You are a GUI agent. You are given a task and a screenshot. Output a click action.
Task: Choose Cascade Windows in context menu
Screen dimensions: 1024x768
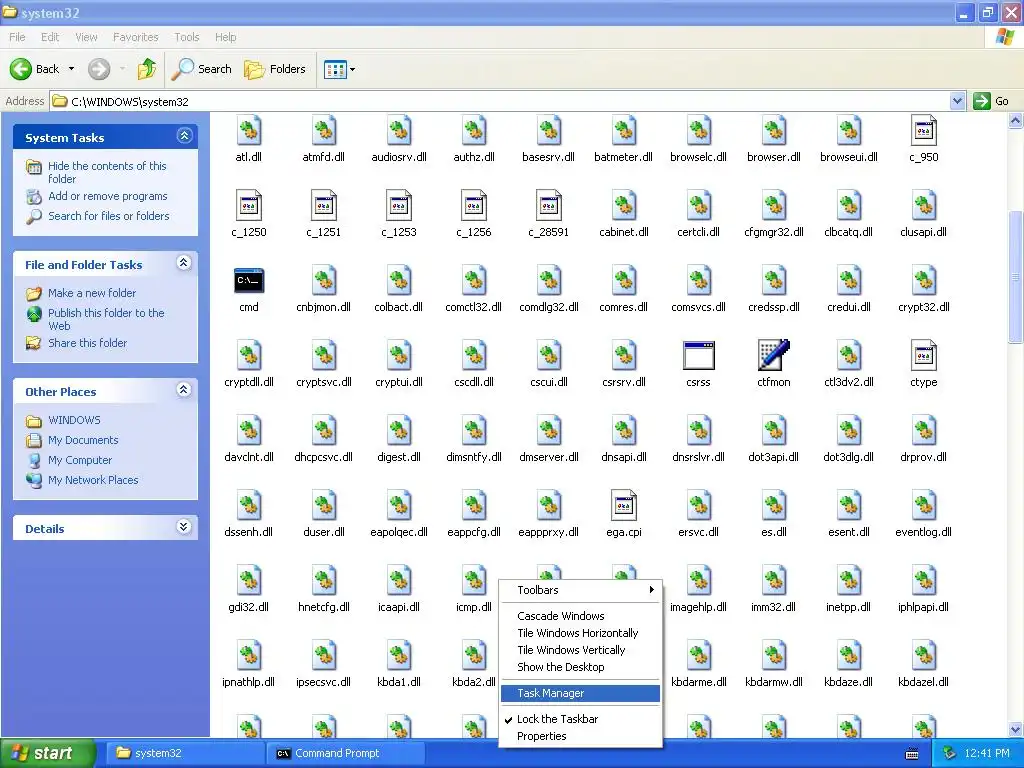tap(581, 616)
